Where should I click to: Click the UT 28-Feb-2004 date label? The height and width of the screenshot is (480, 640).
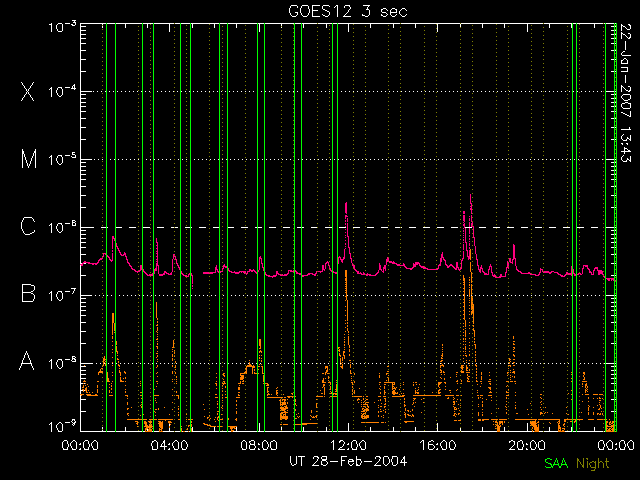pyautogui.click(x=348, y=462)
